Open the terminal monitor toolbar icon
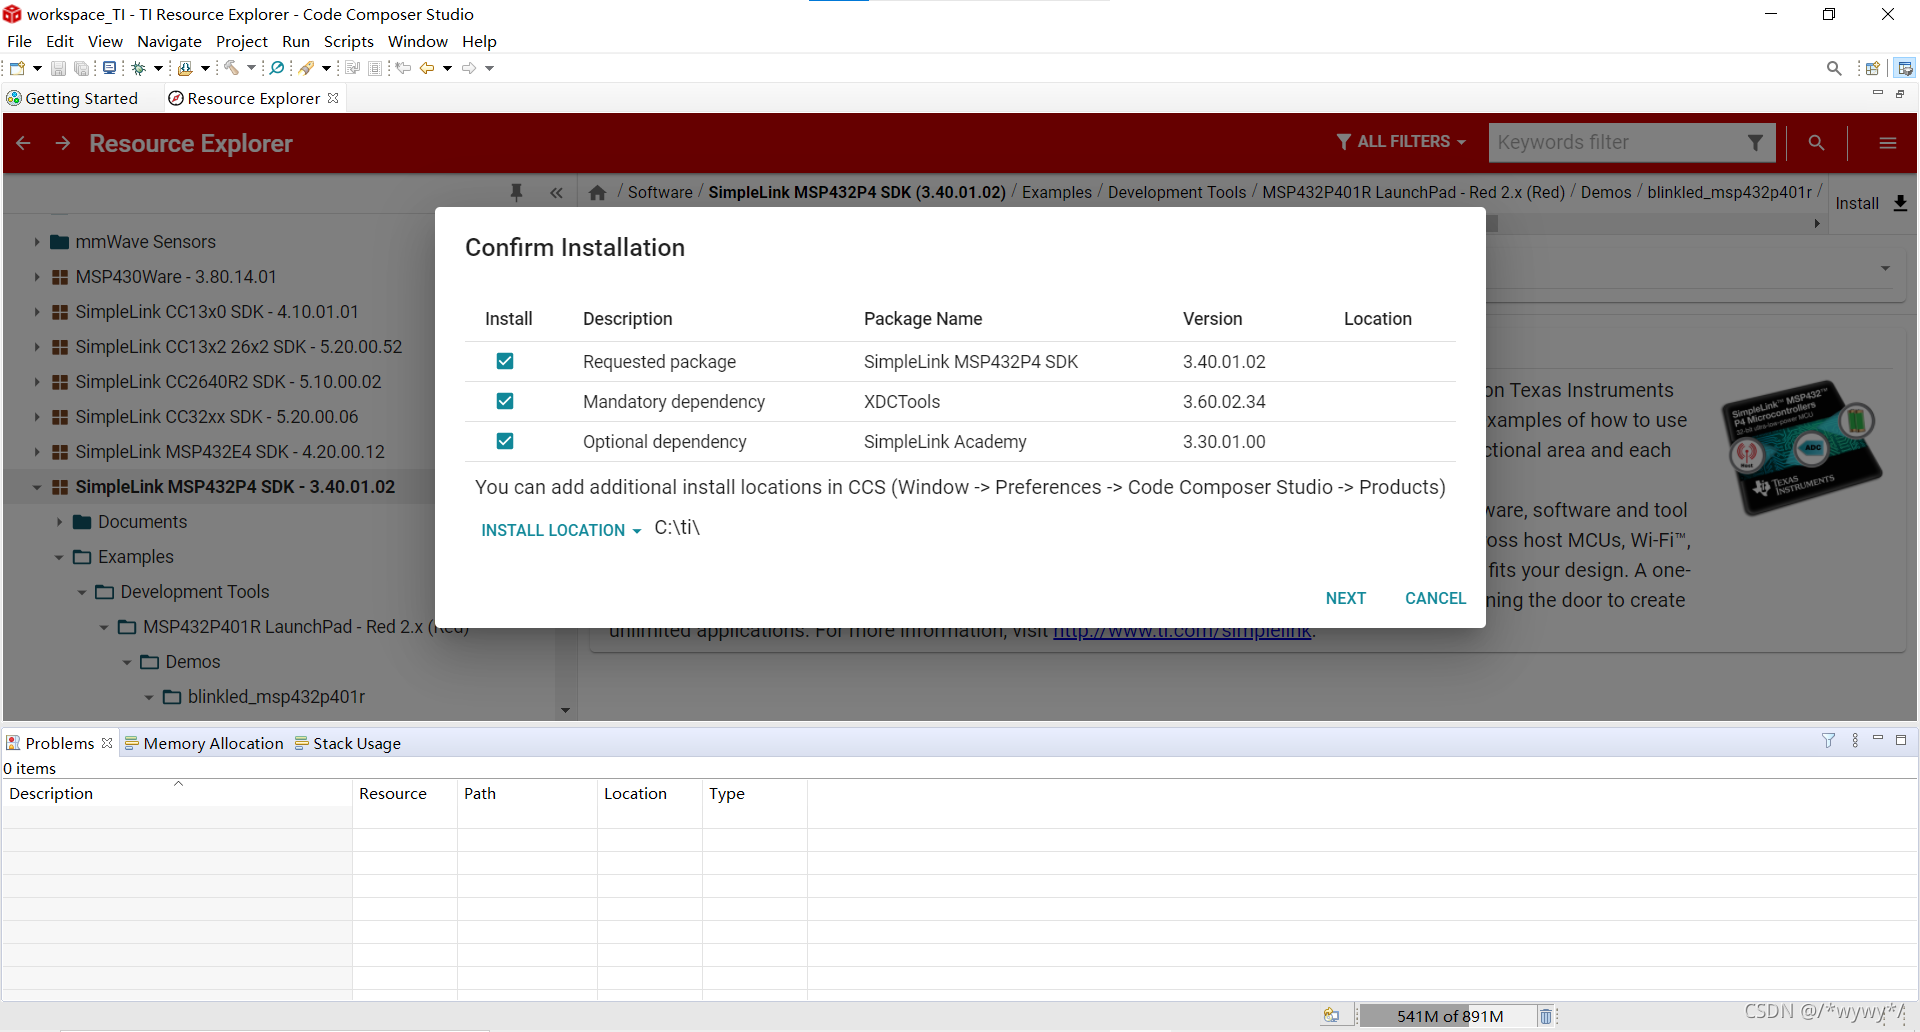 click(x=109, y=68)
